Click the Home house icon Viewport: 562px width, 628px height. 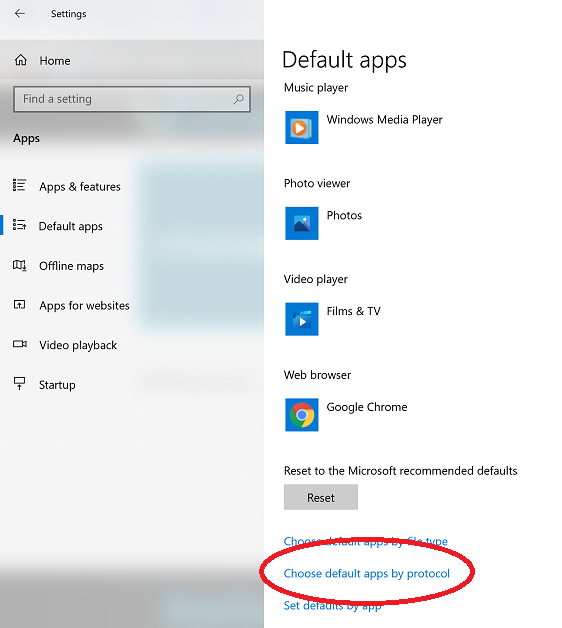coord(21,60)
